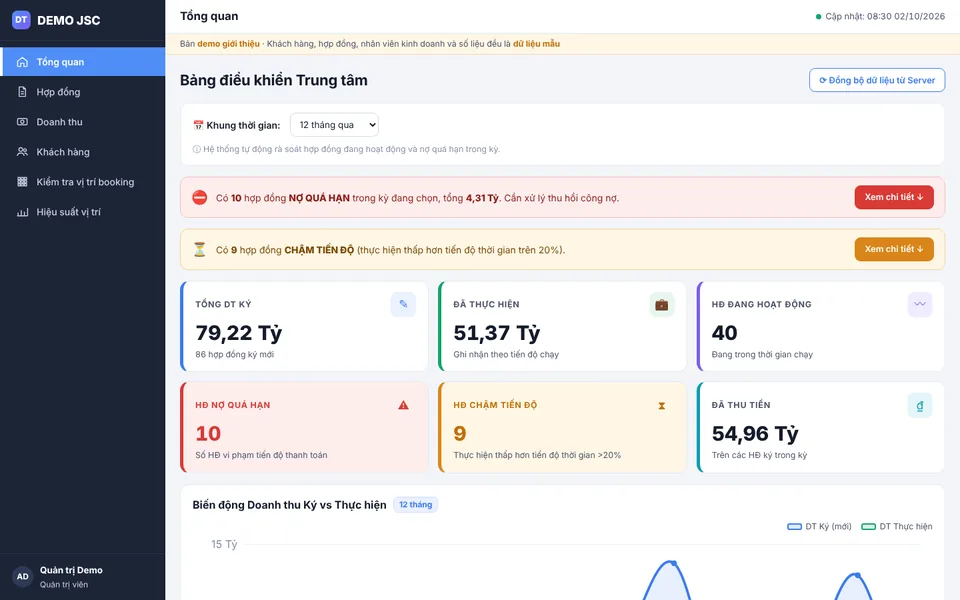This screenshot has width=960, height=600.
Task: Click the bar chart icon beside Hiệu suất vị trí
Action: click(x=23, y=212)
